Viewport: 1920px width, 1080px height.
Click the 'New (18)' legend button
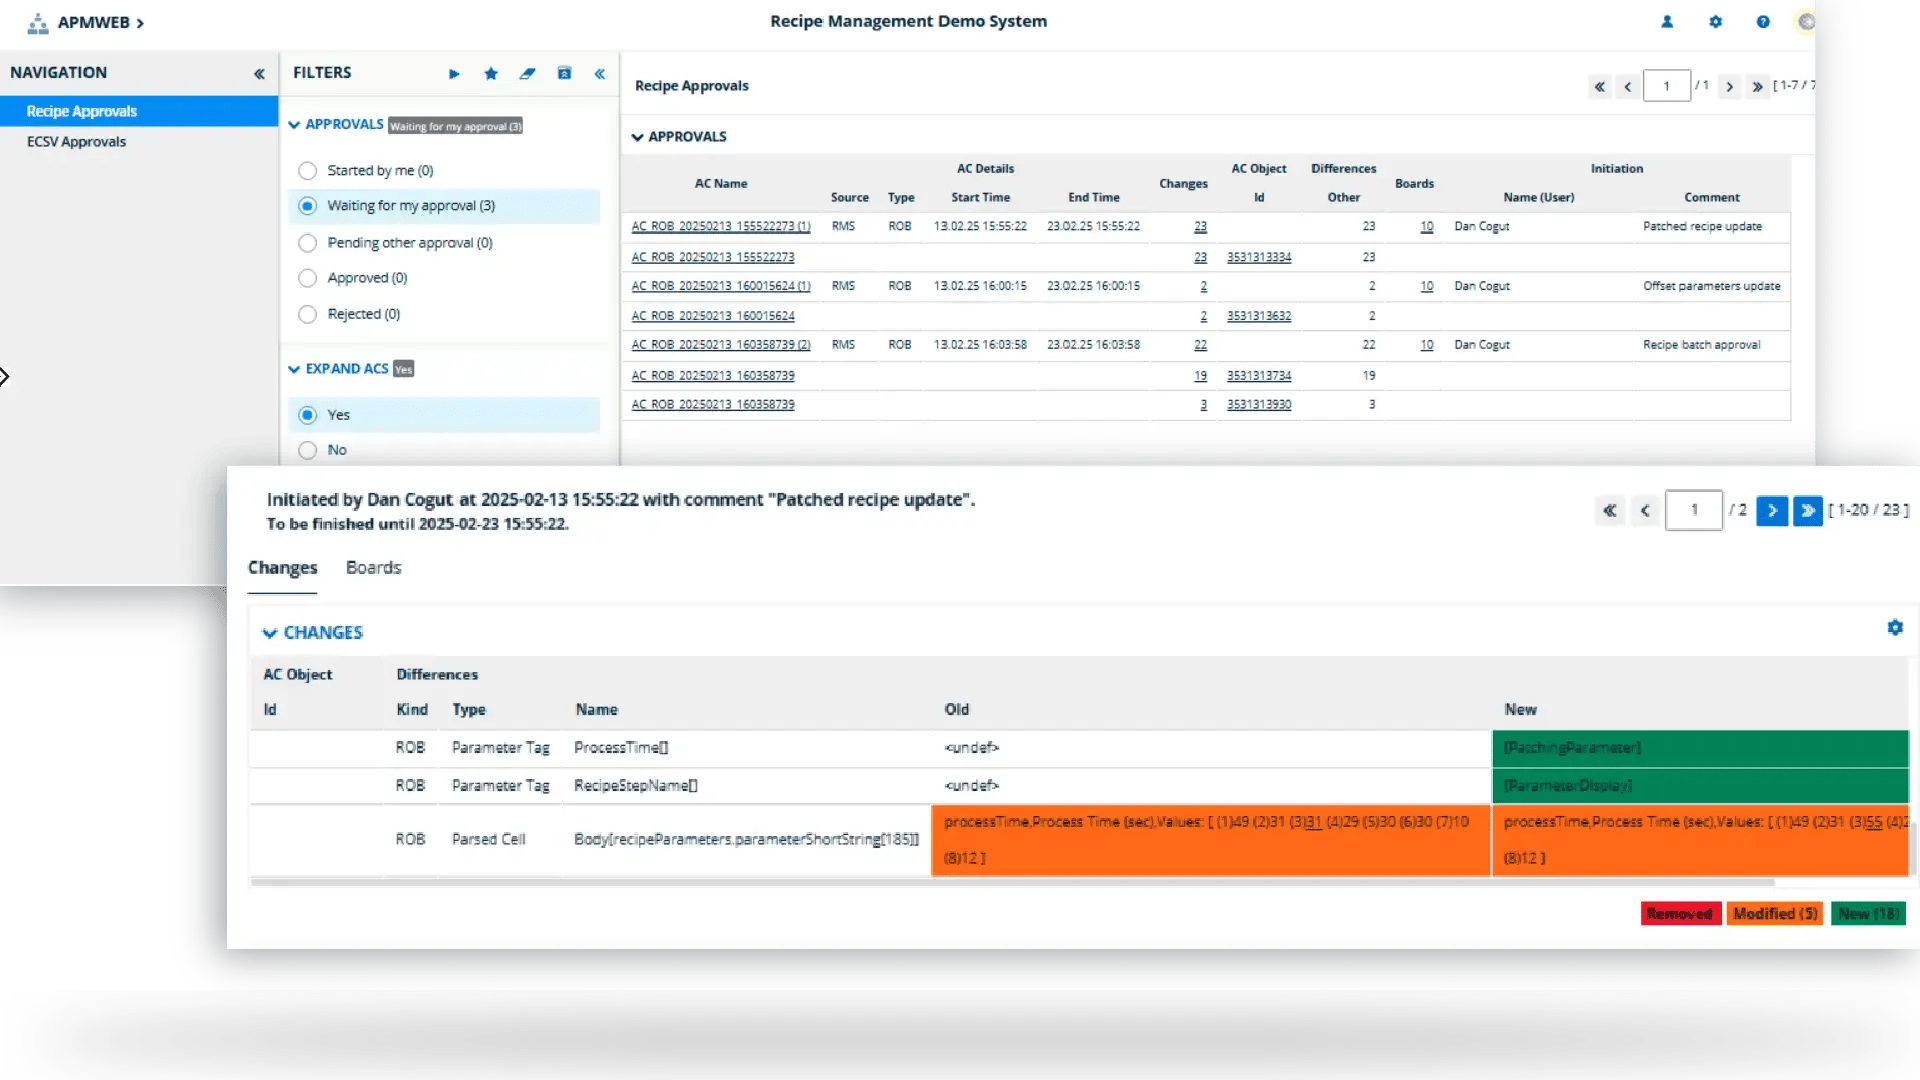(x=1868, y=913)
